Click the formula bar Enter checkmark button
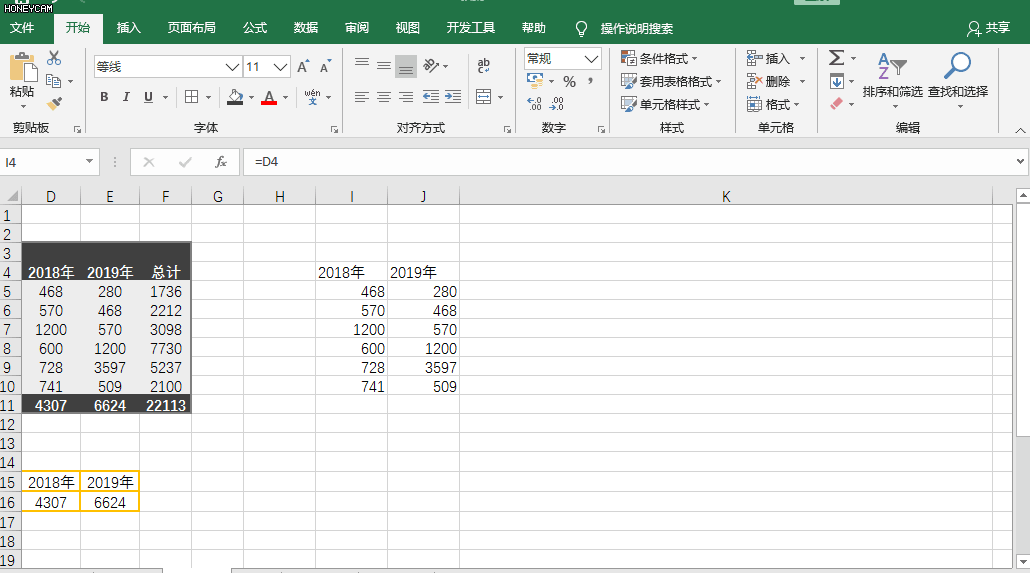Image resolution: width=1030 pixels, height=573 pixels. point(185,162)
